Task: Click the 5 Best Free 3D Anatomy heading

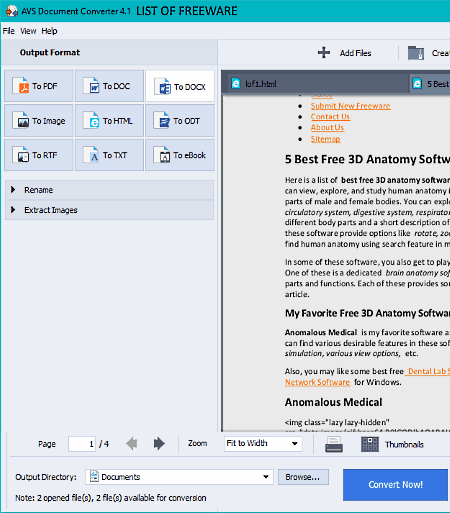Action: tap(367, 159)
